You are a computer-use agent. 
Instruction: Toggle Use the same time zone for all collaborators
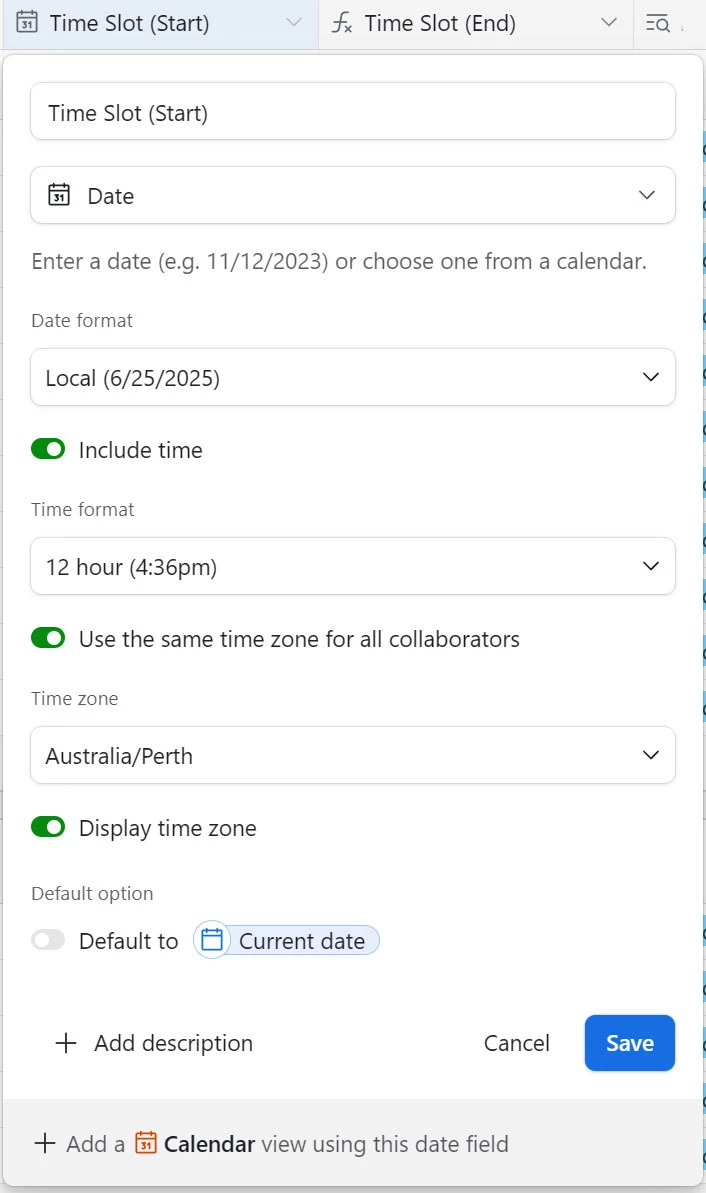point(48,638)
